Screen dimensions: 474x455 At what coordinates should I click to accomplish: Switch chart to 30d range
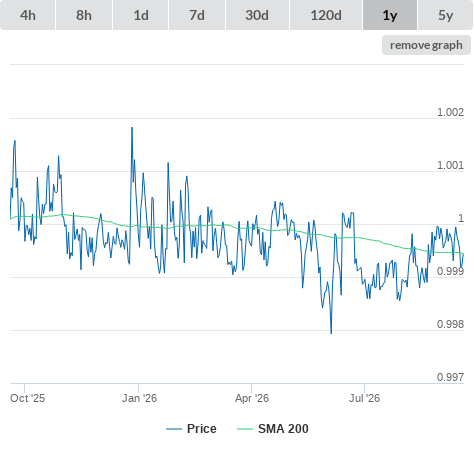click(x=257, y=15)
